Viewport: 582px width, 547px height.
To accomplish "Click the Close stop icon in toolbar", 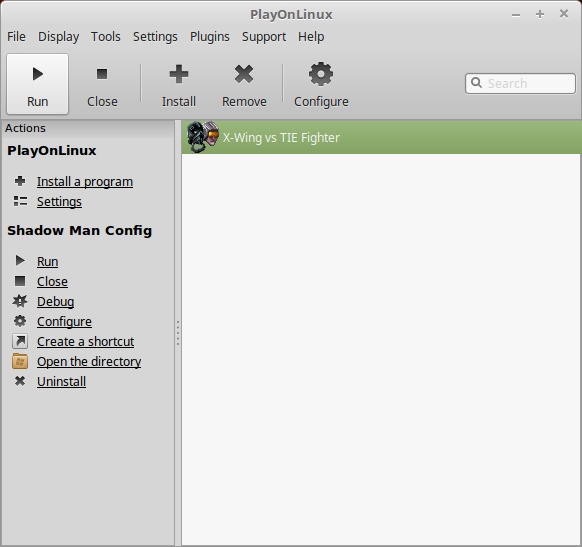I will [x=102, y=74].
